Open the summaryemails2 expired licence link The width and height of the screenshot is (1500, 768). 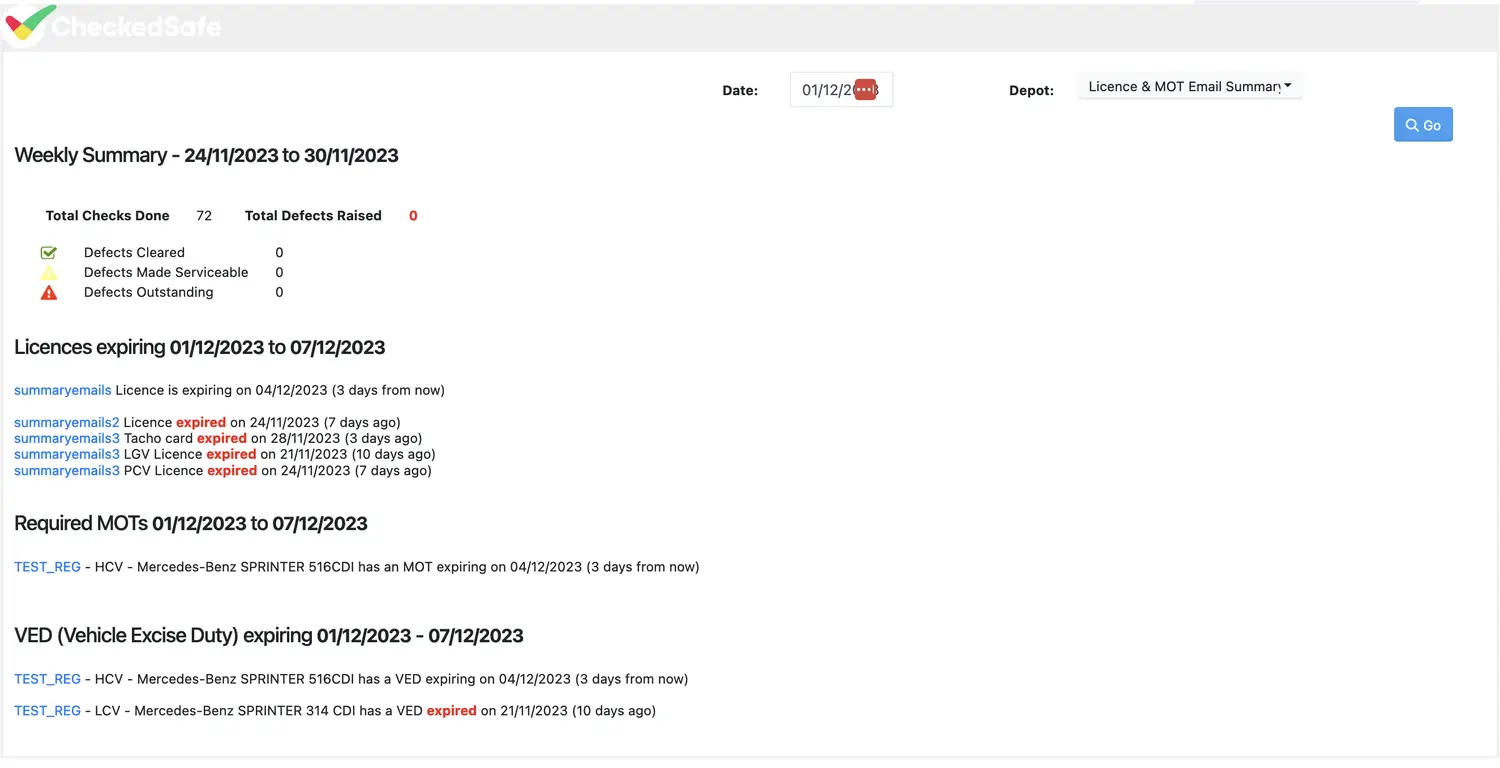click(x=66, y=423)
